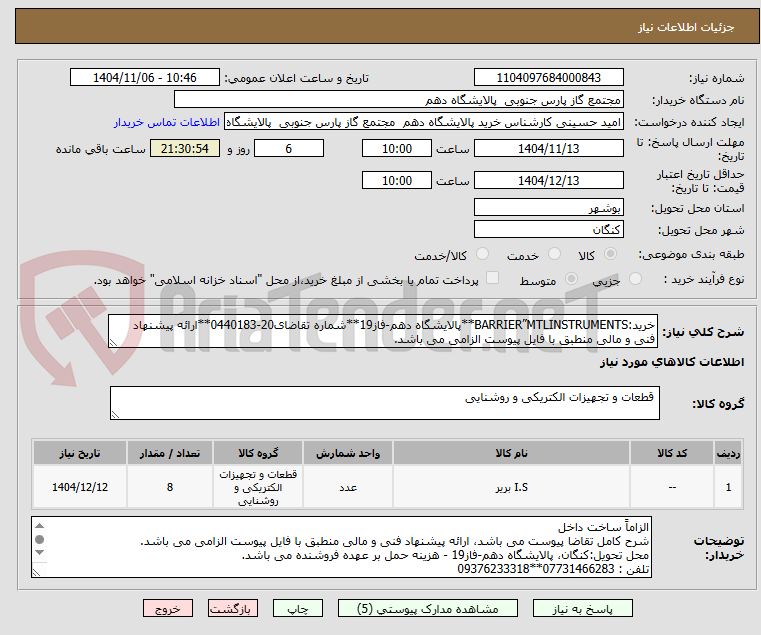Click the price validity date 1404/12/13
This screenshot has height=635, width=761.
coord(548,181)
